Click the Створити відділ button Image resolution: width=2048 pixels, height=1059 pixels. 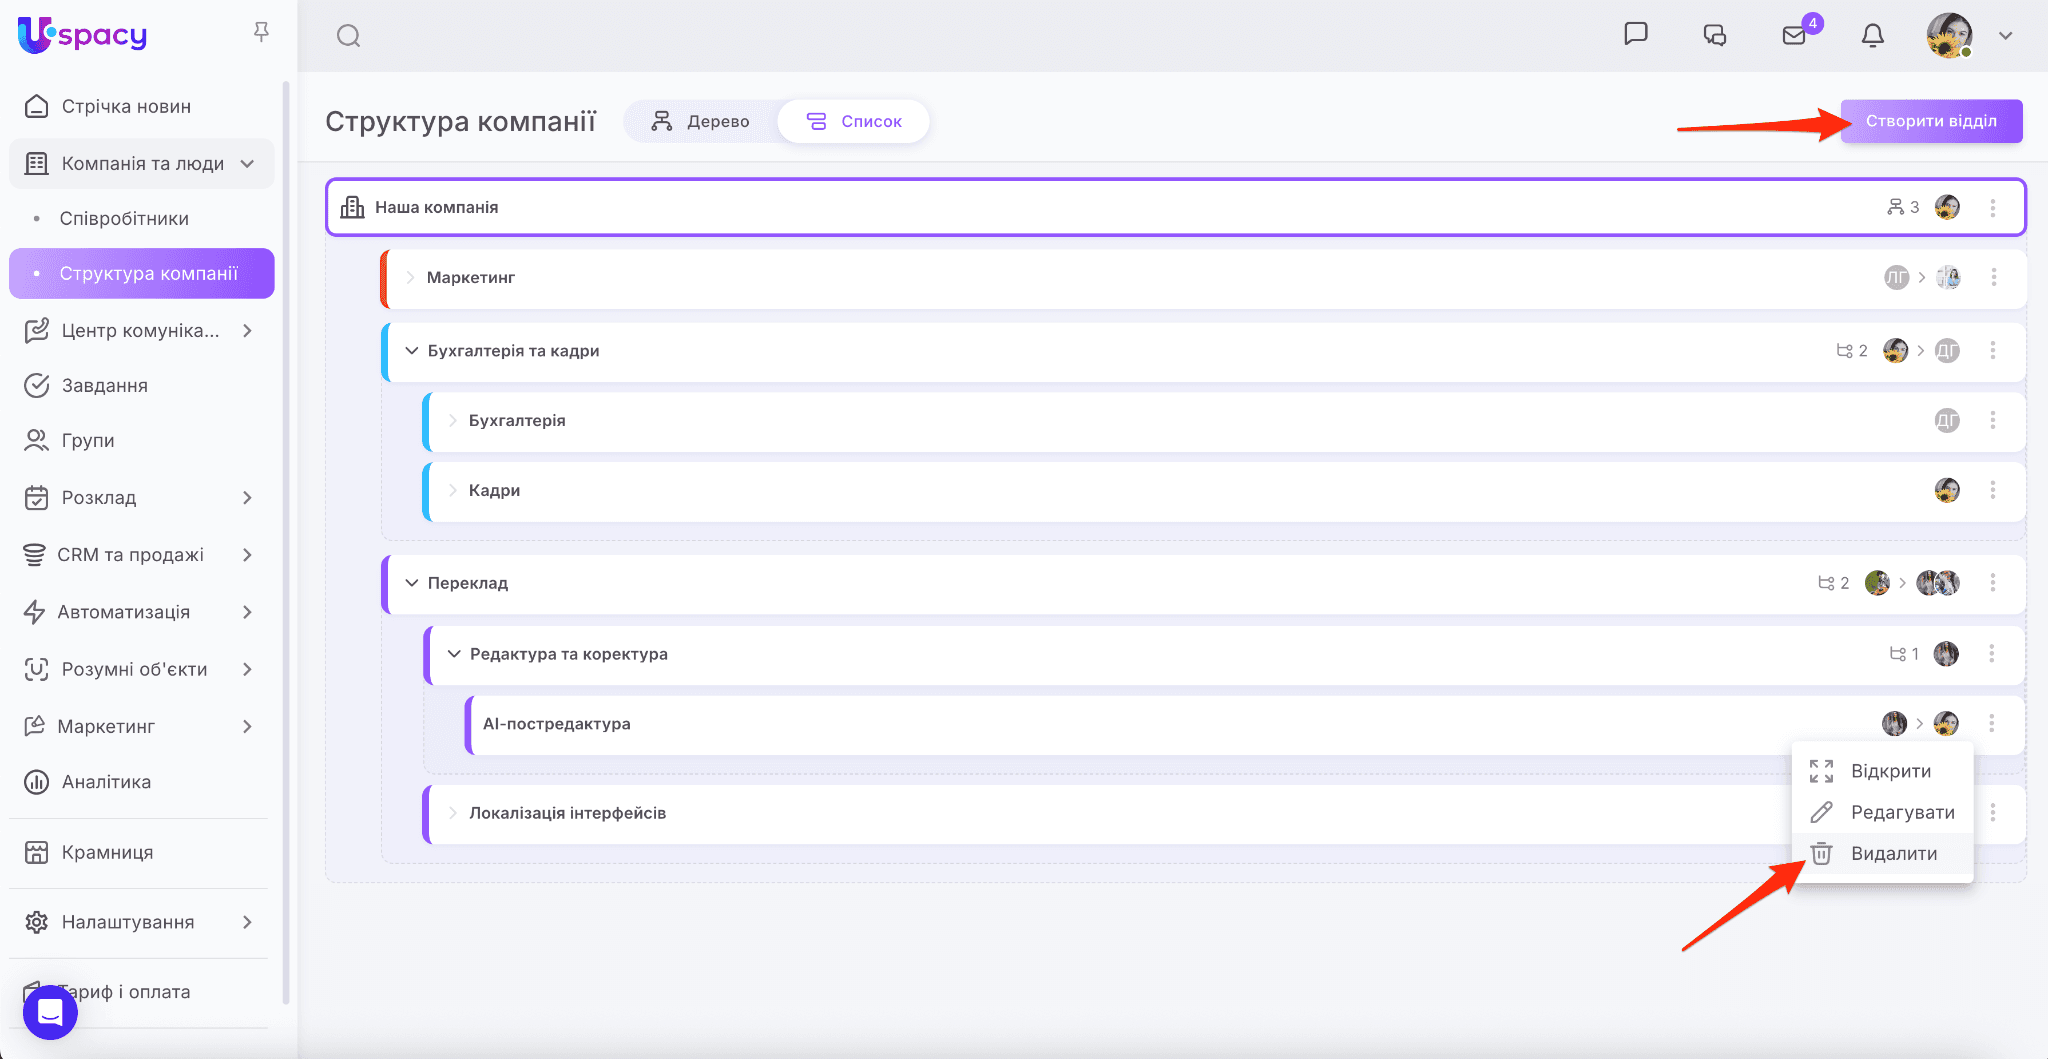[x=1931, y=121]
